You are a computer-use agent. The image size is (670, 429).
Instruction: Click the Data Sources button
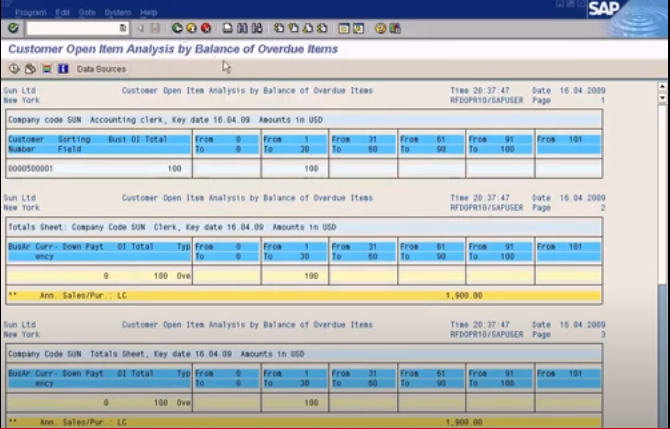[x=101, y=69]
